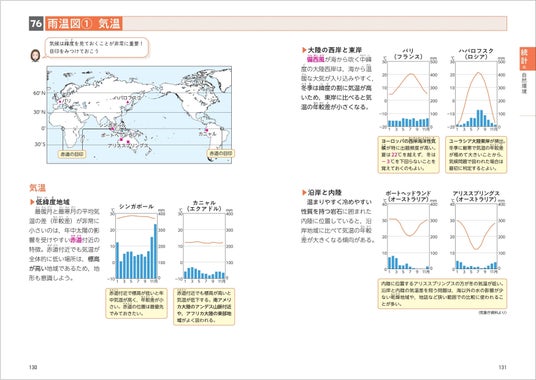Open the カニャル (エクアドル) climate graph
This screenshot has width=536, height=380.
204,242
